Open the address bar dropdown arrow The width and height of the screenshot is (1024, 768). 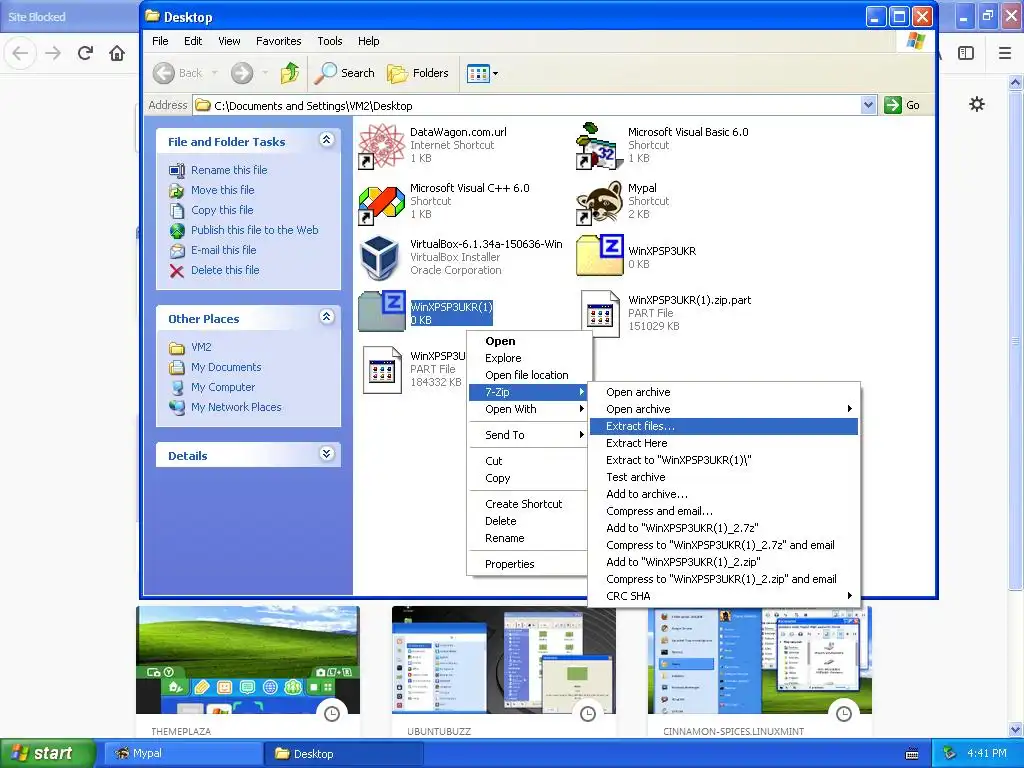click(868, 105)
